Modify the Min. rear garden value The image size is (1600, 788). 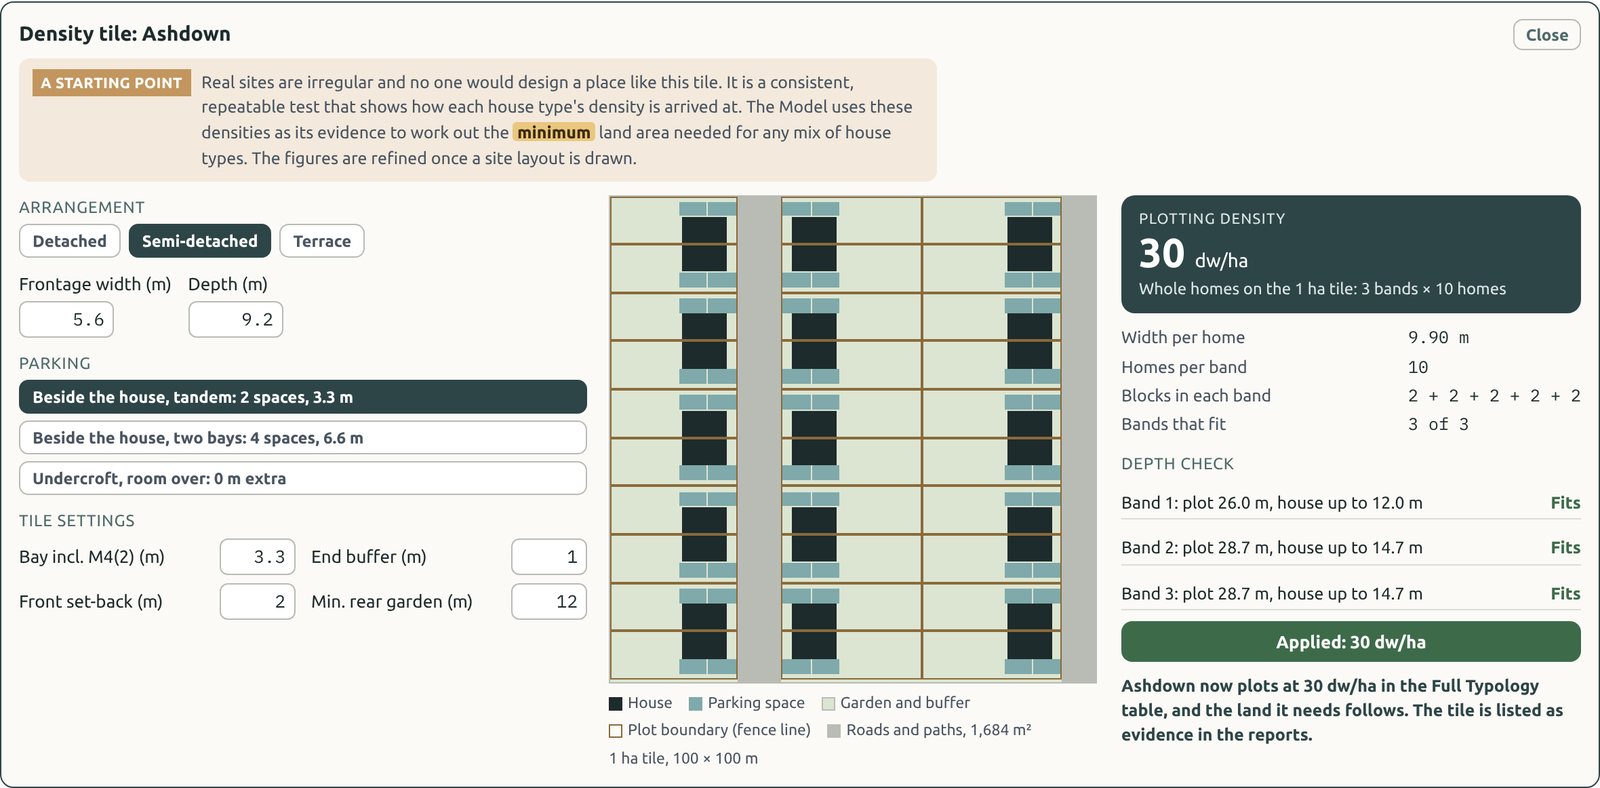(549, 601)
